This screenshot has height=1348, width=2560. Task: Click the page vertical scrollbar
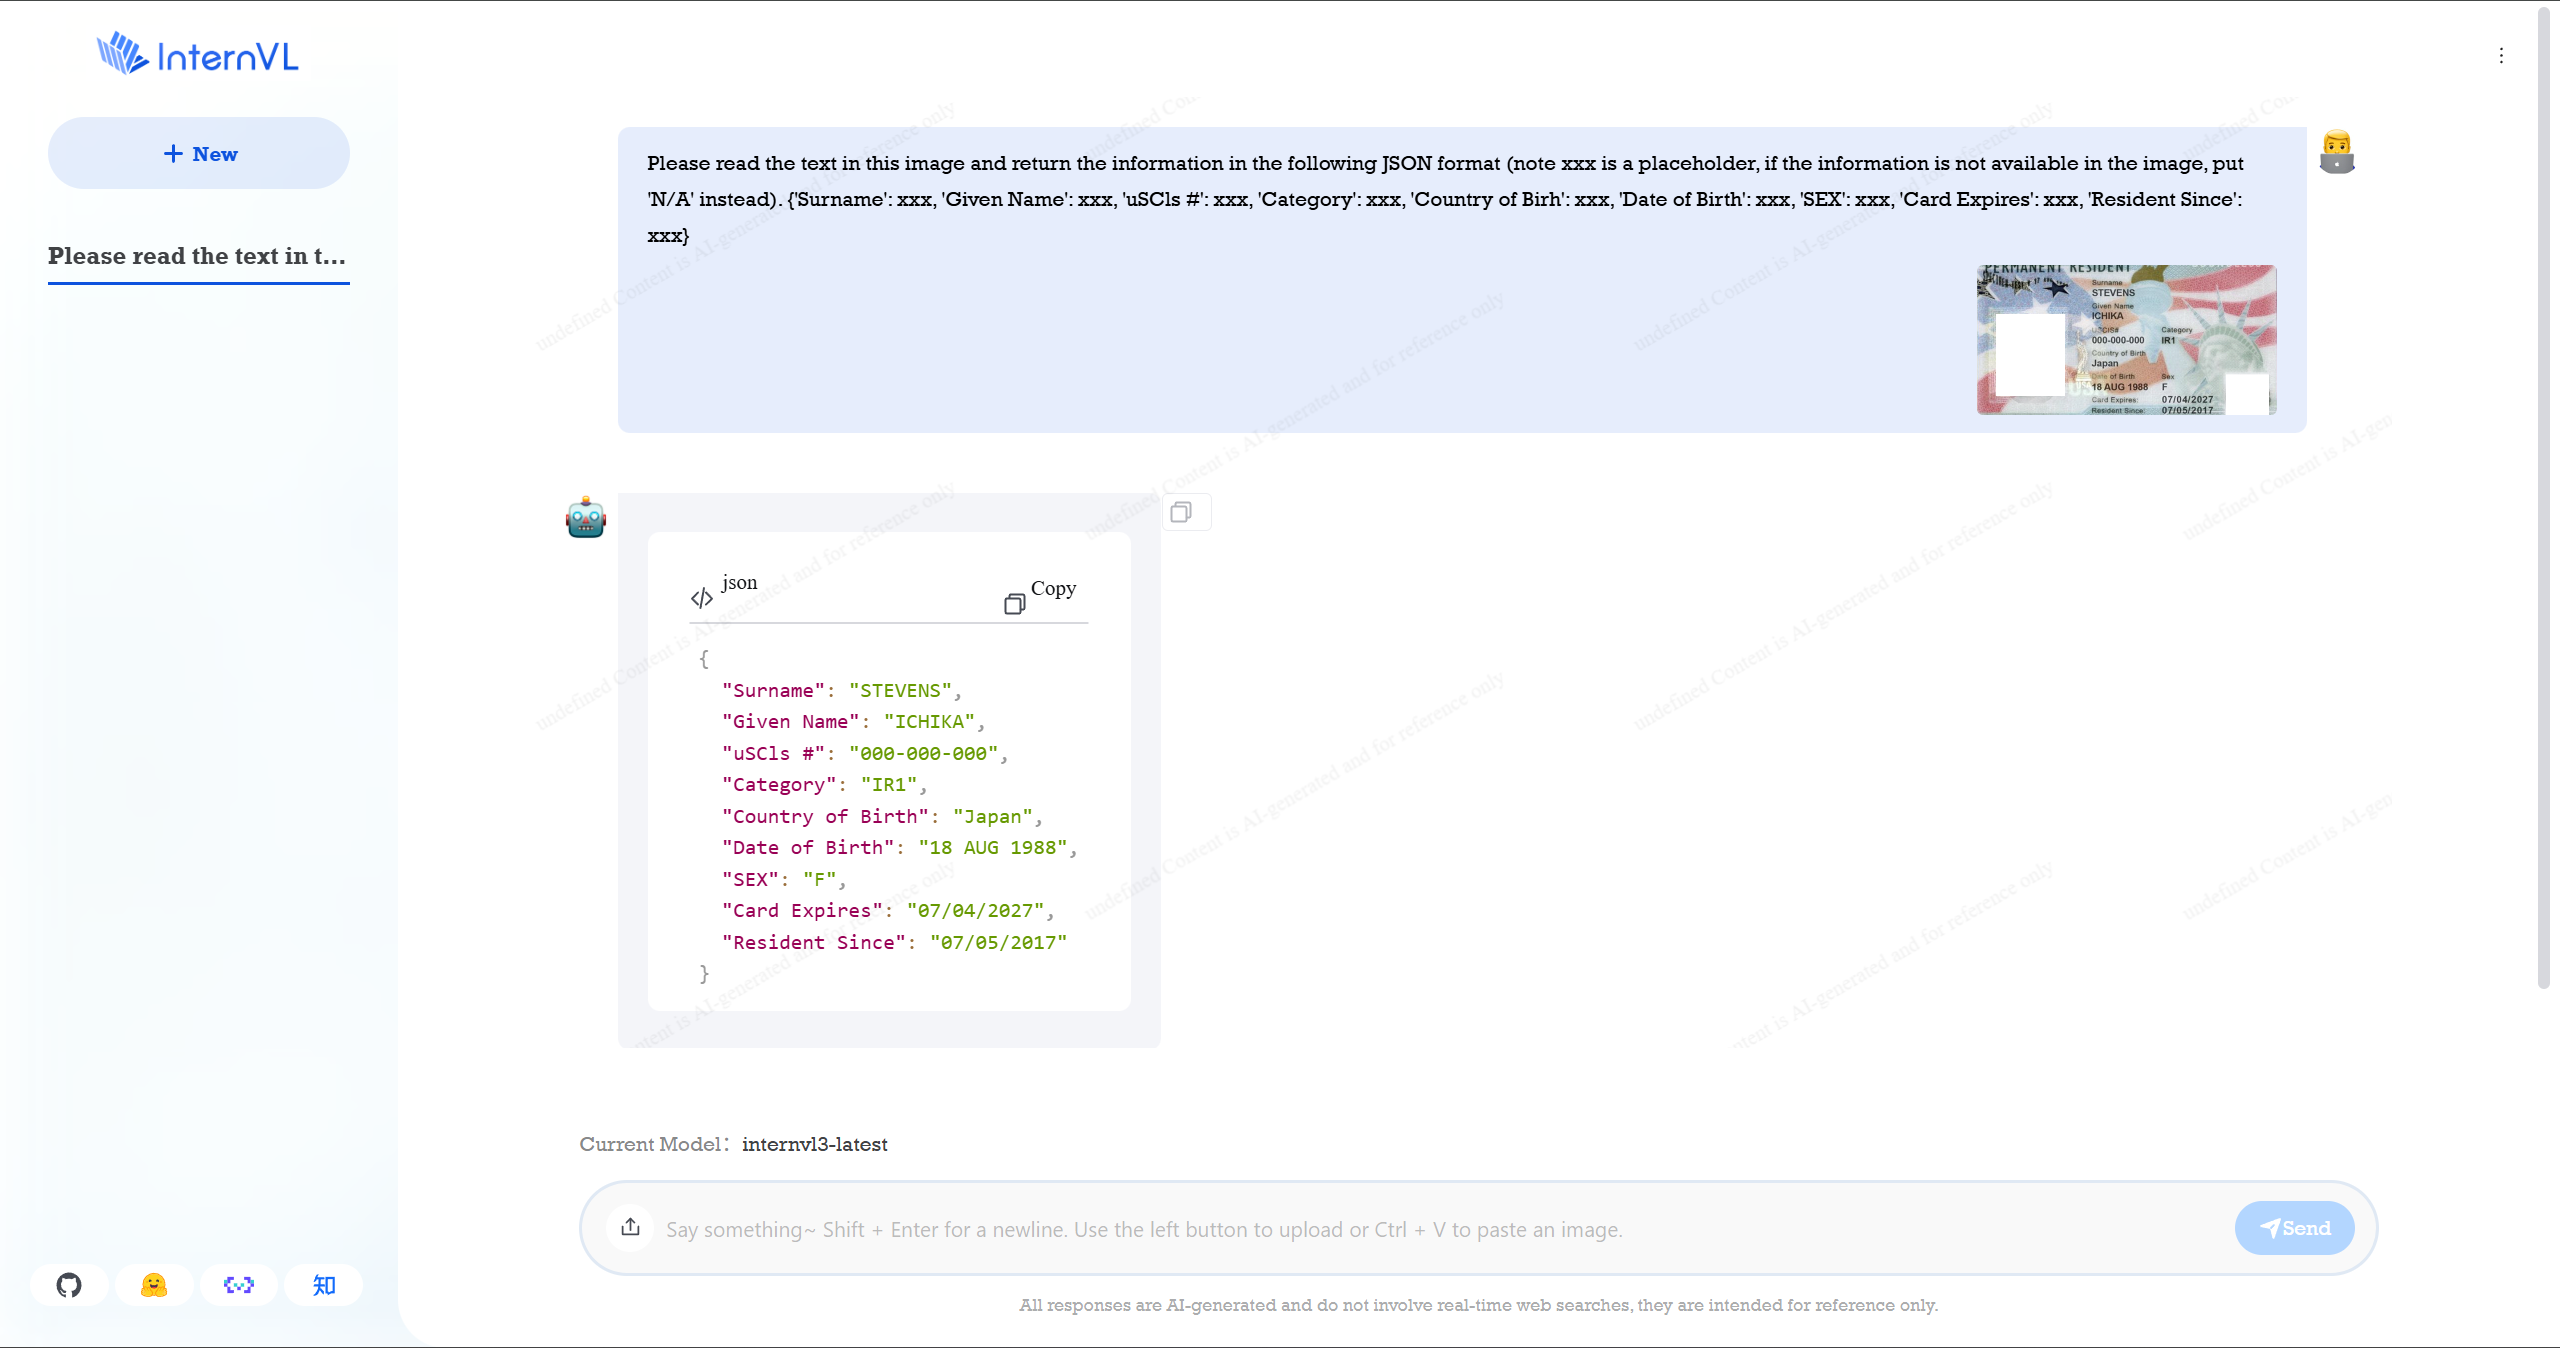pyautogui.click(x=2543, y=500)
